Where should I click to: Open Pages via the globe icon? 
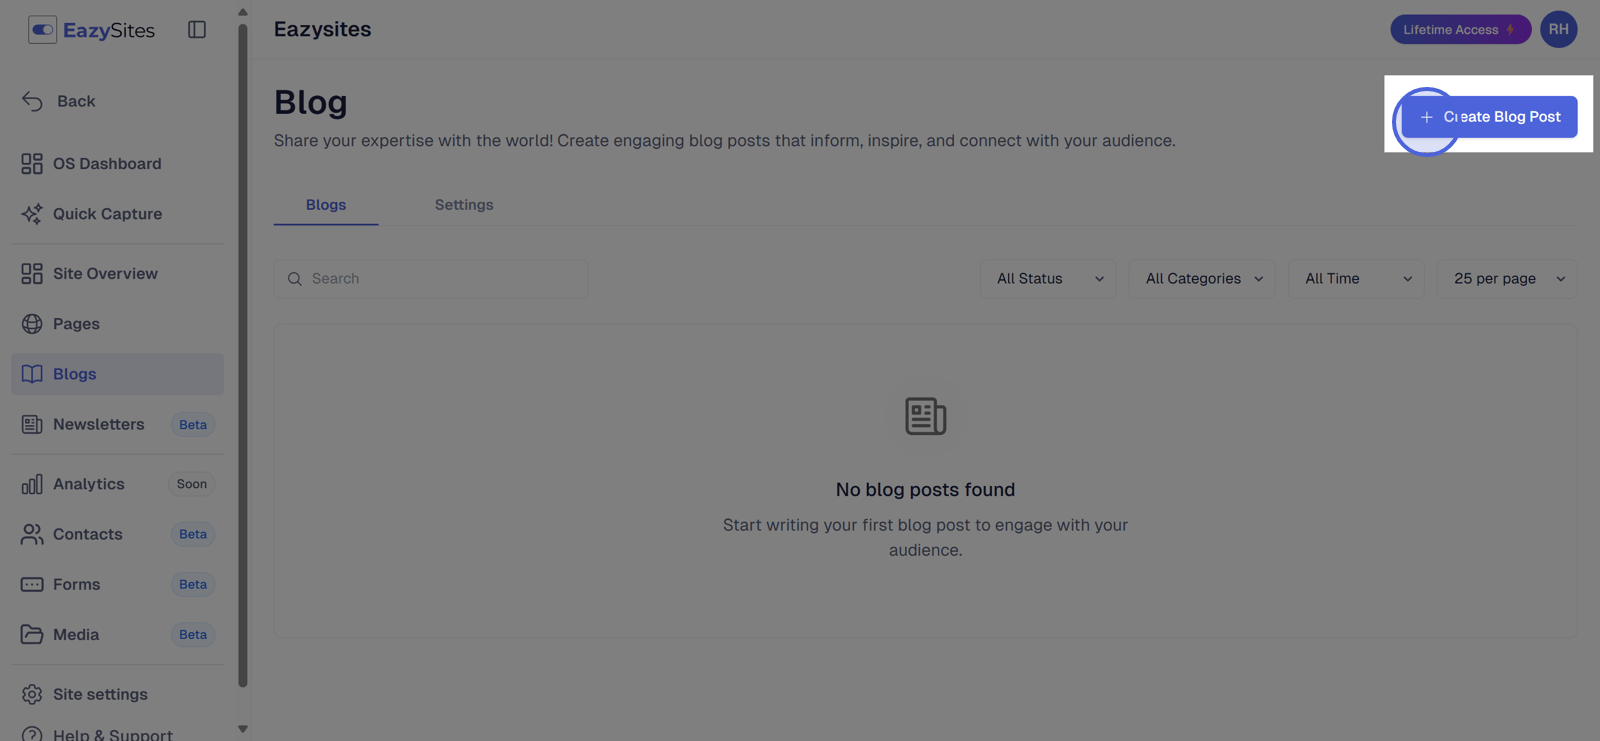click(32, 324)
